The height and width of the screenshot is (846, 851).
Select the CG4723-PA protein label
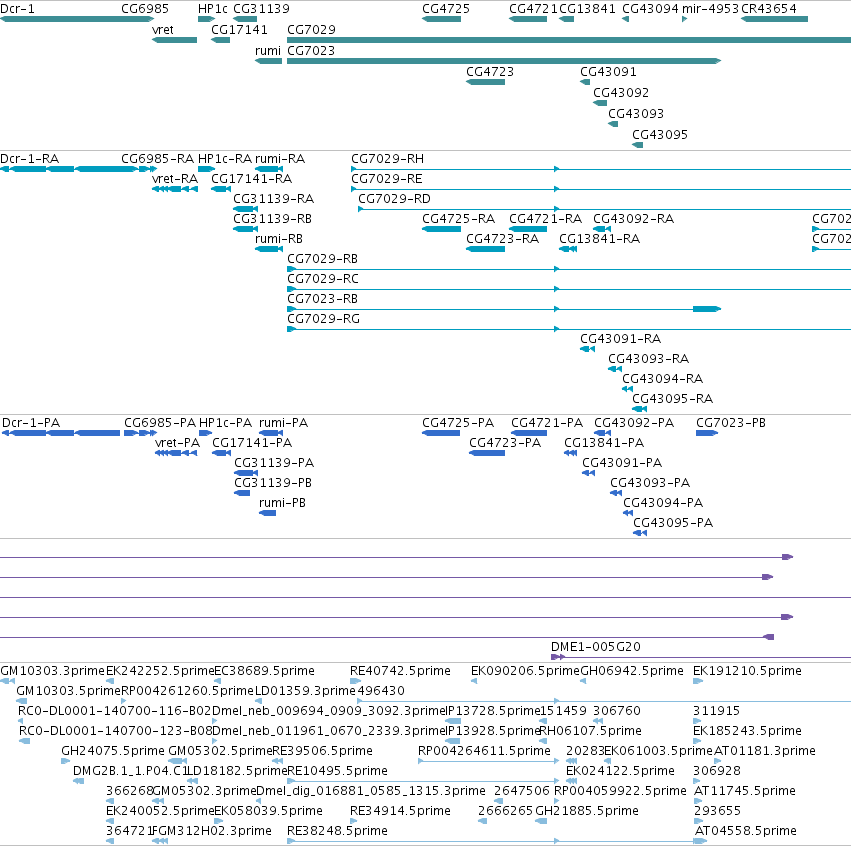pyautogui.click(x=505, y=443)
